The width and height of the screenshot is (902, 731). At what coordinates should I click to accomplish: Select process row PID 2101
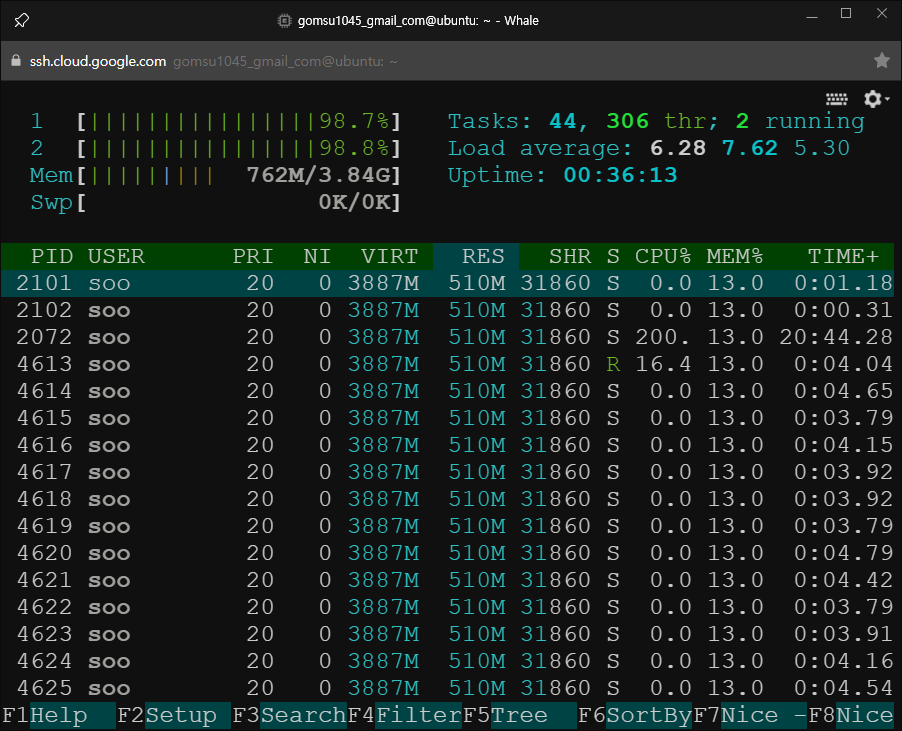(x=448, y=283)
